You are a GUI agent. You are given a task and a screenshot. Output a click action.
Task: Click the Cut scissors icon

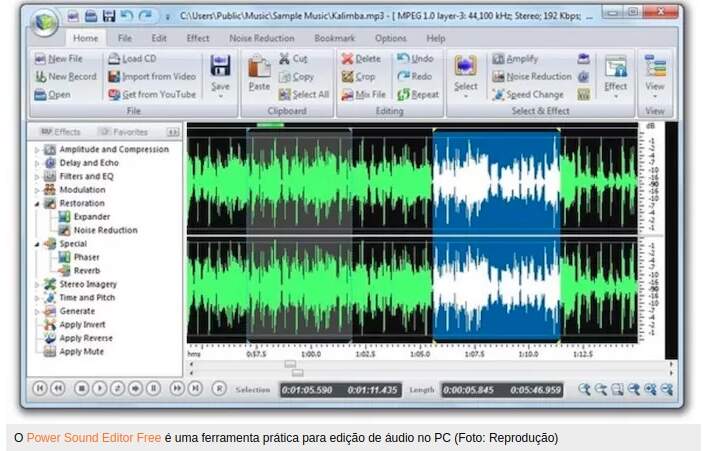(285, 59)
